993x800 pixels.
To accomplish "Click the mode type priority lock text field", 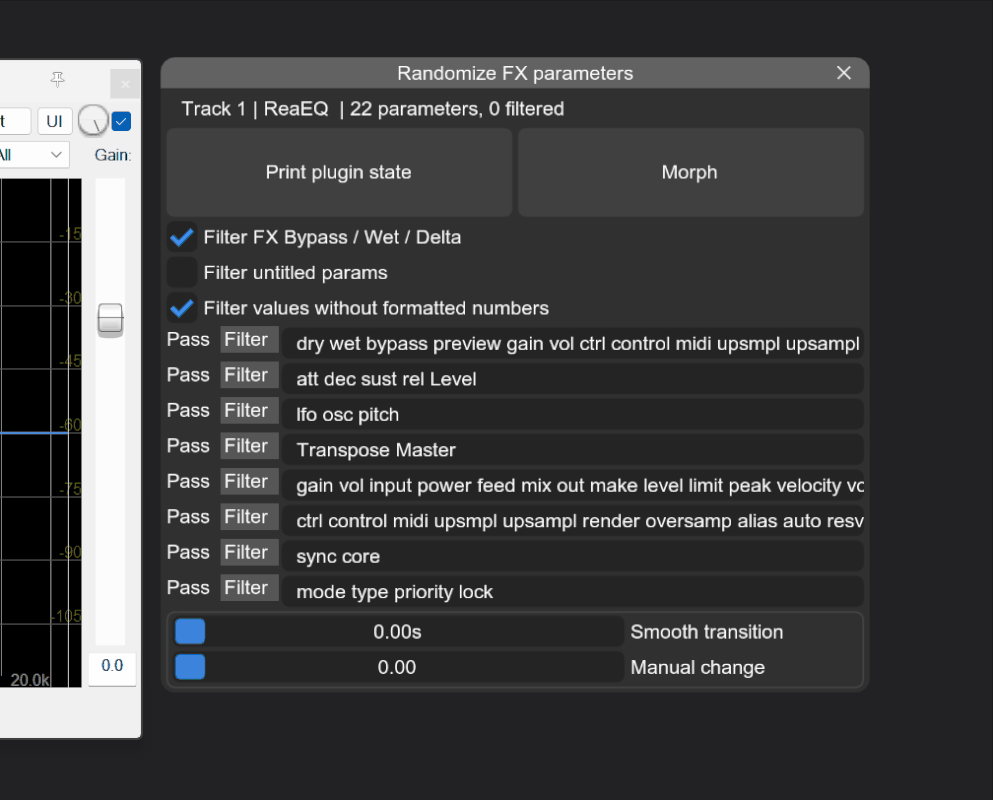I will [x=572, y=592].
